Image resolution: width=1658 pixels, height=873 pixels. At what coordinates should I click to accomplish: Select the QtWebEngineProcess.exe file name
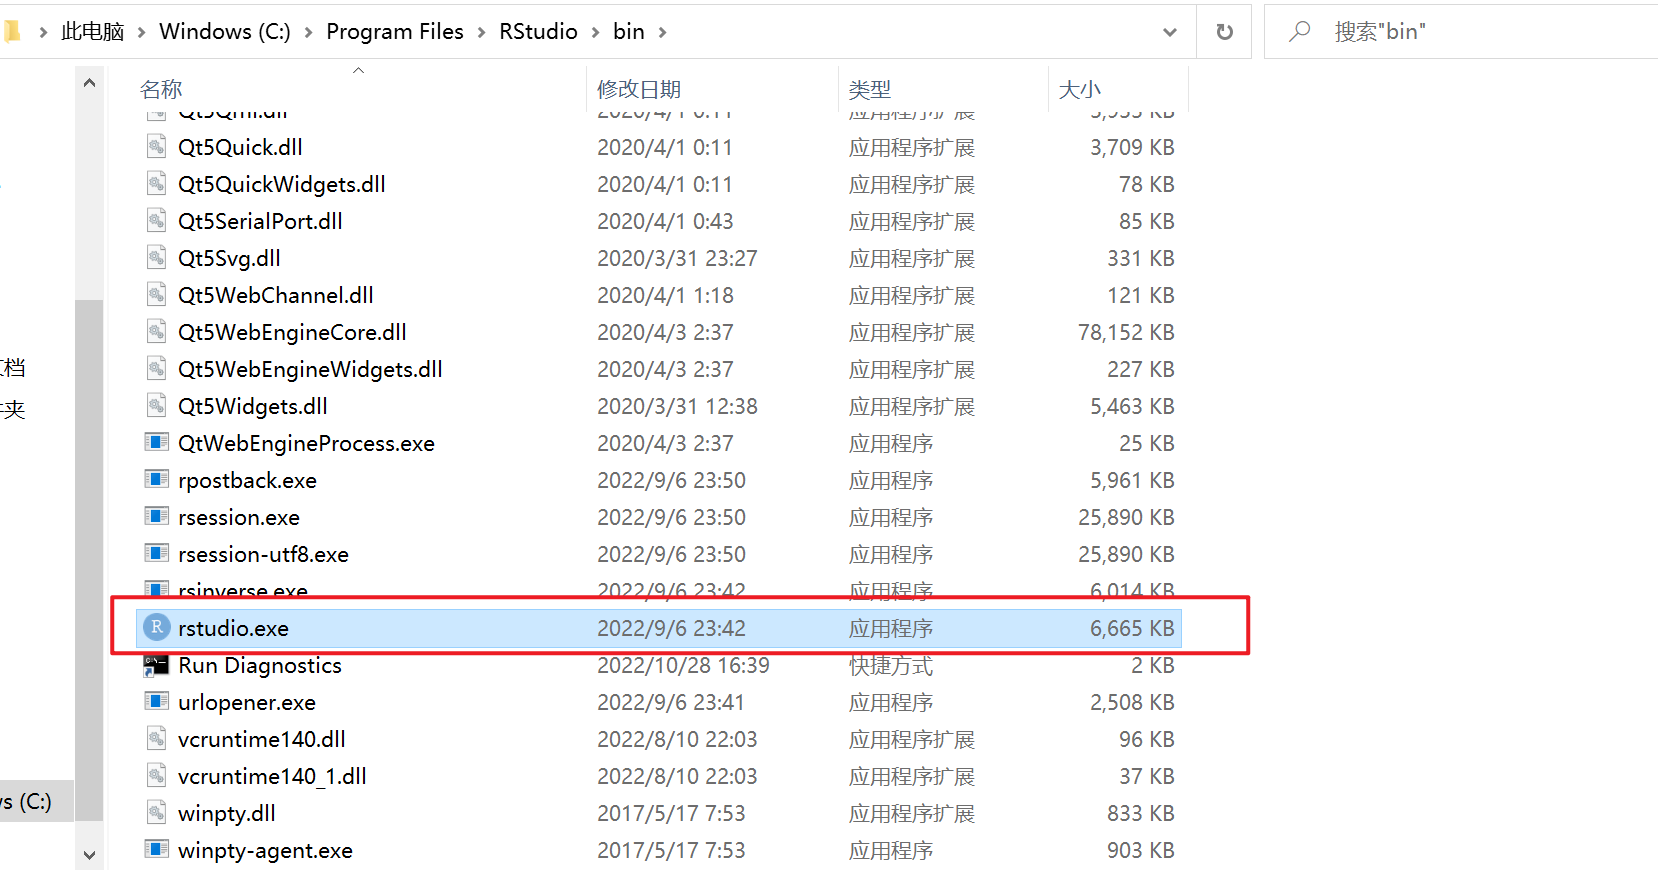[x=306, y=443]
